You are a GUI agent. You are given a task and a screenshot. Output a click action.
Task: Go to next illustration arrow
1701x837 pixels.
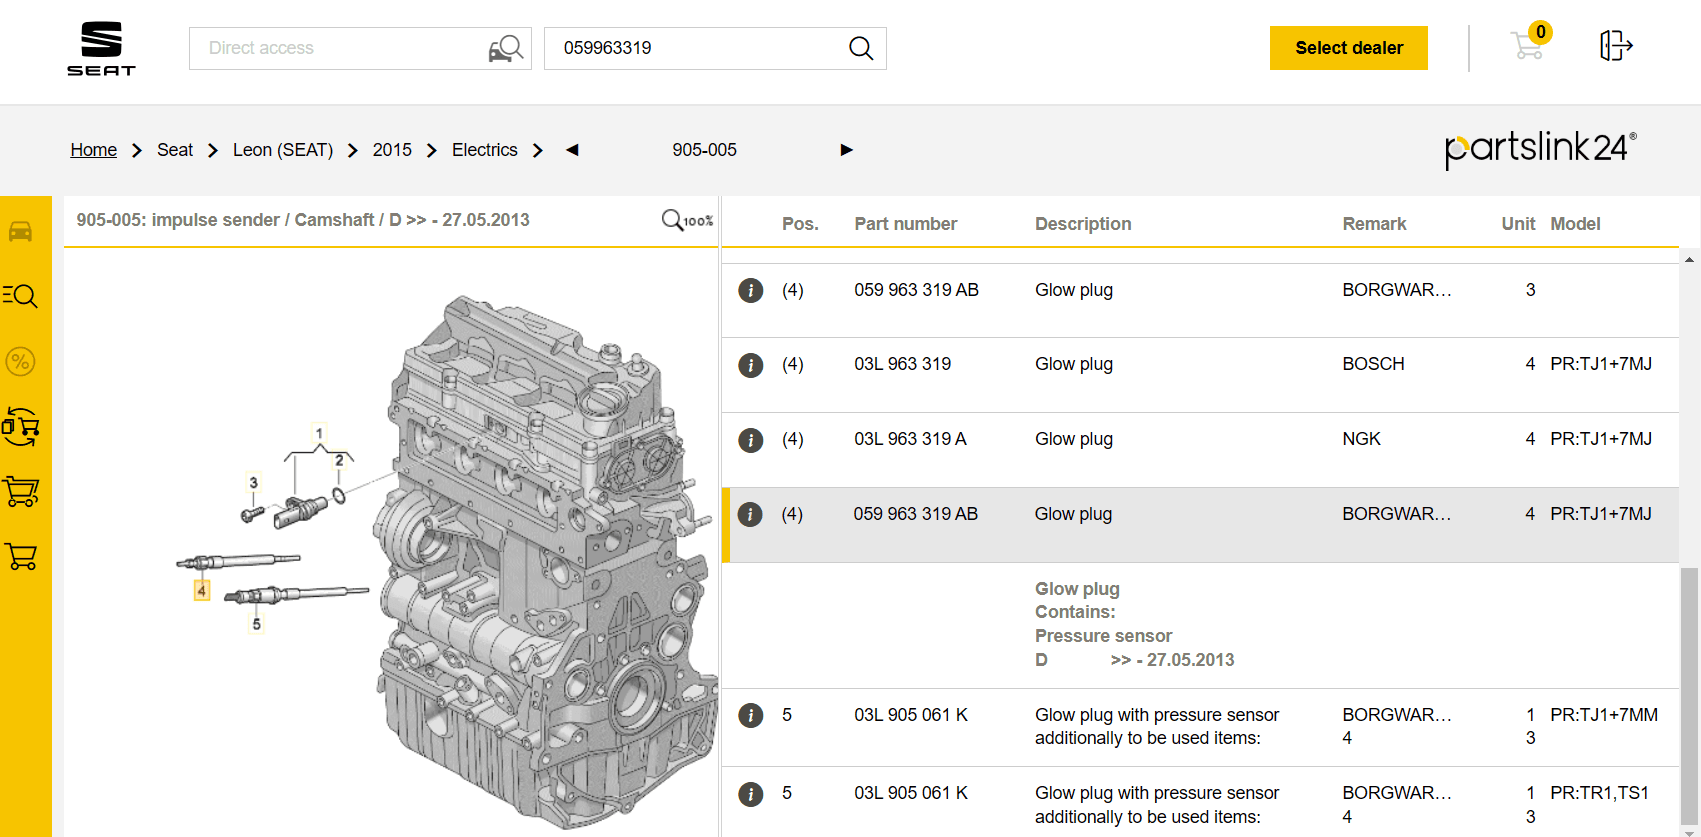pos(847,150)
